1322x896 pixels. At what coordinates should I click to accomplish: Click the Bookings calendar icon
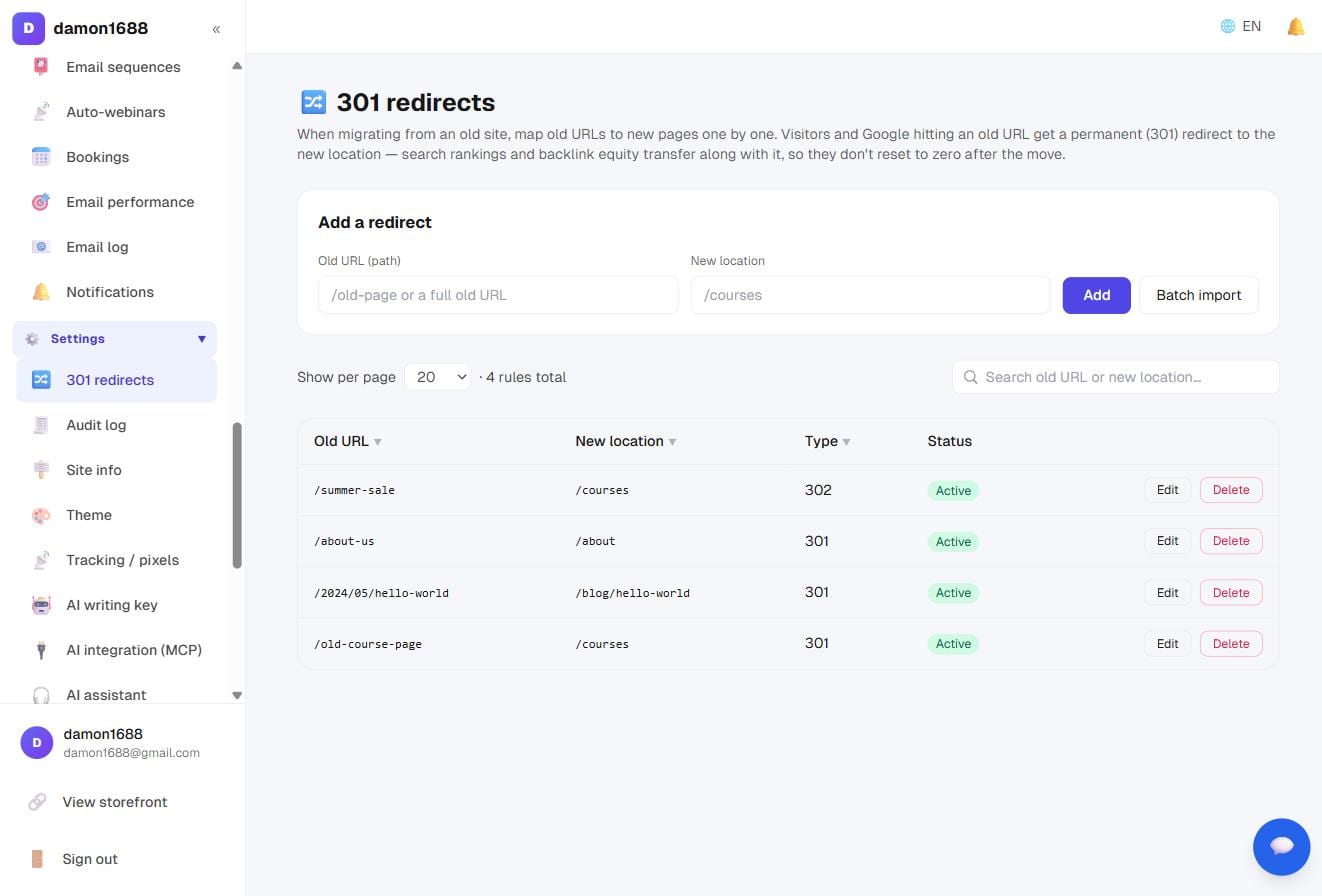[x=41, y=157]
